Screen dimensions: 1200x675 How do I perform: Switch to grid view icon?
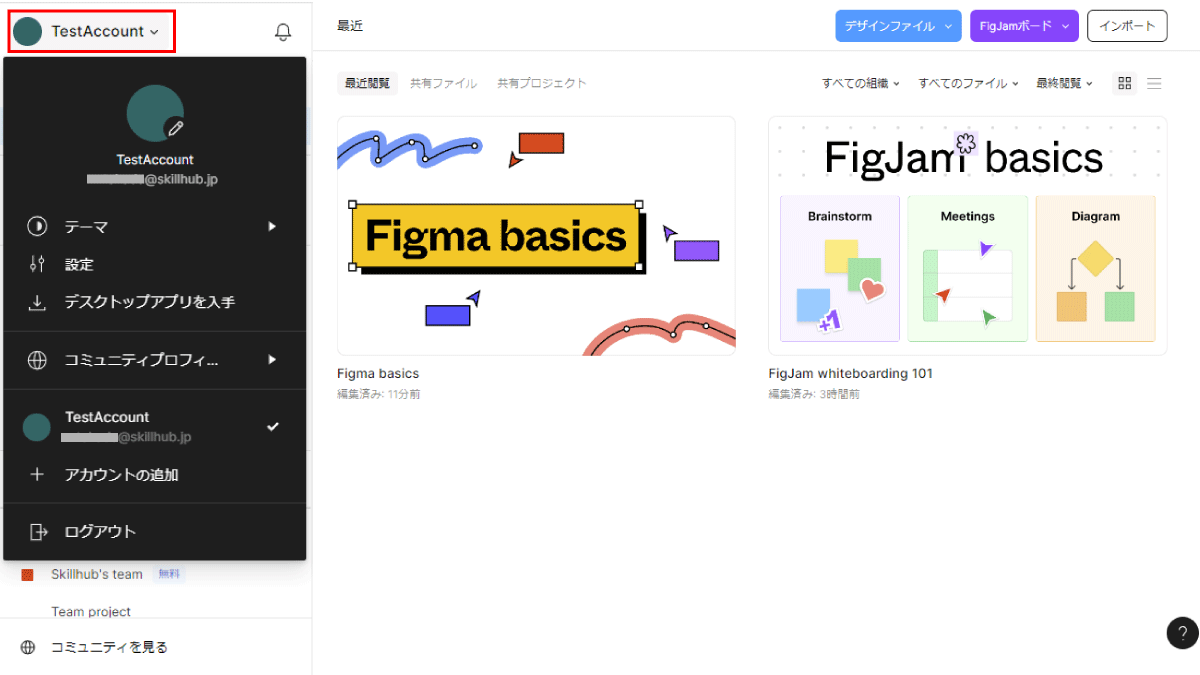click(1125, 83)
